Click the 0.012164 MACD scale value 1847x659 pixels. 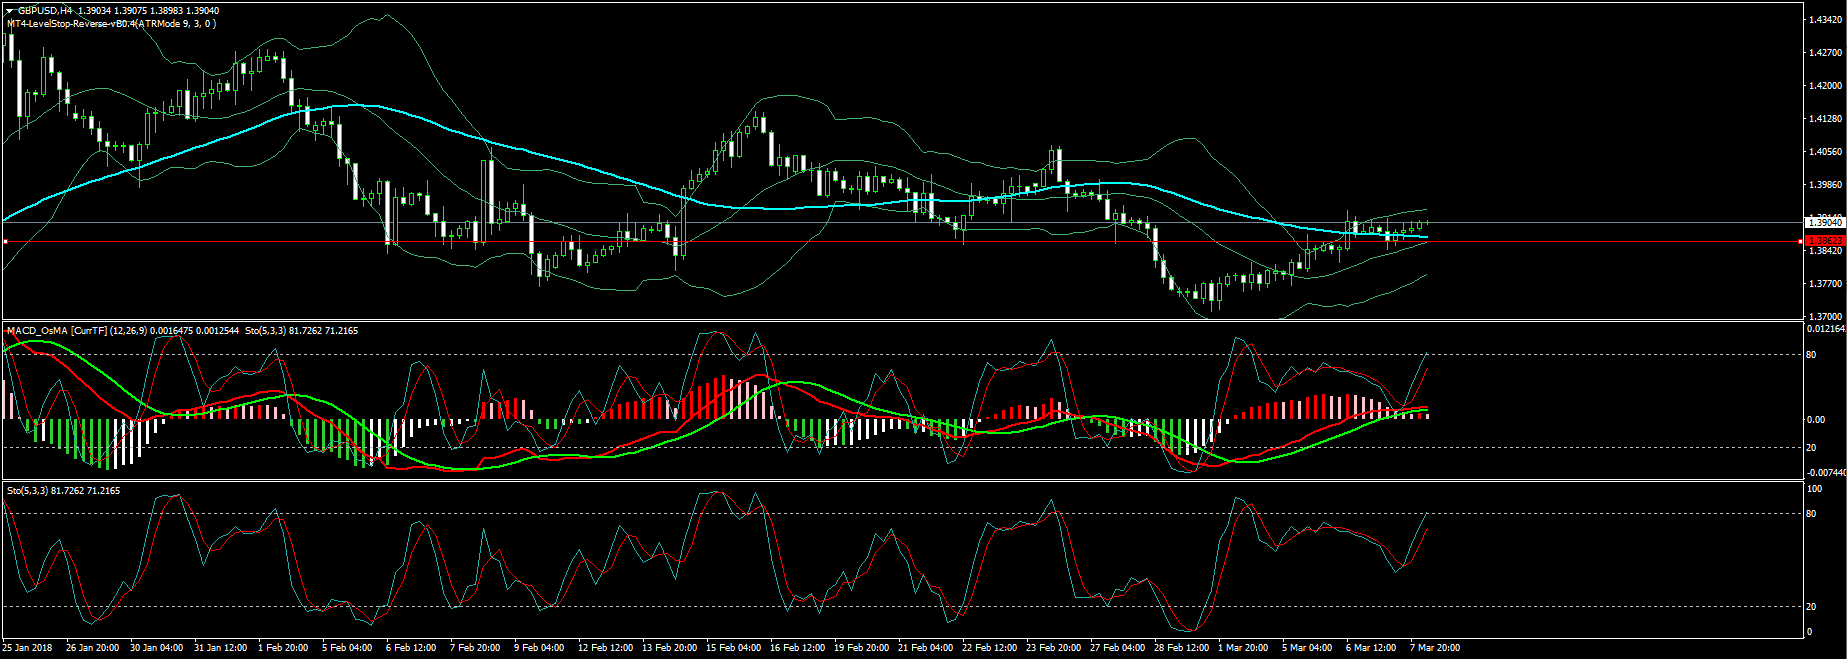pos(1825,328)
